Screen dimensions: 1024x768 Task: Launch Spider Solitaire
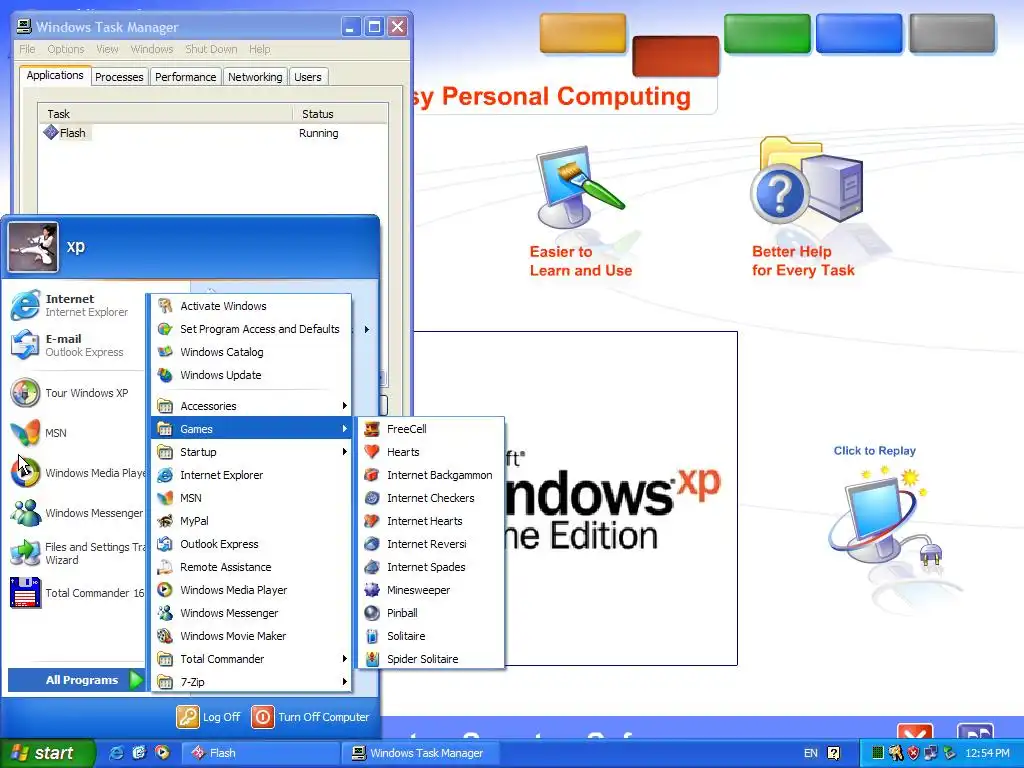[431, 659]
